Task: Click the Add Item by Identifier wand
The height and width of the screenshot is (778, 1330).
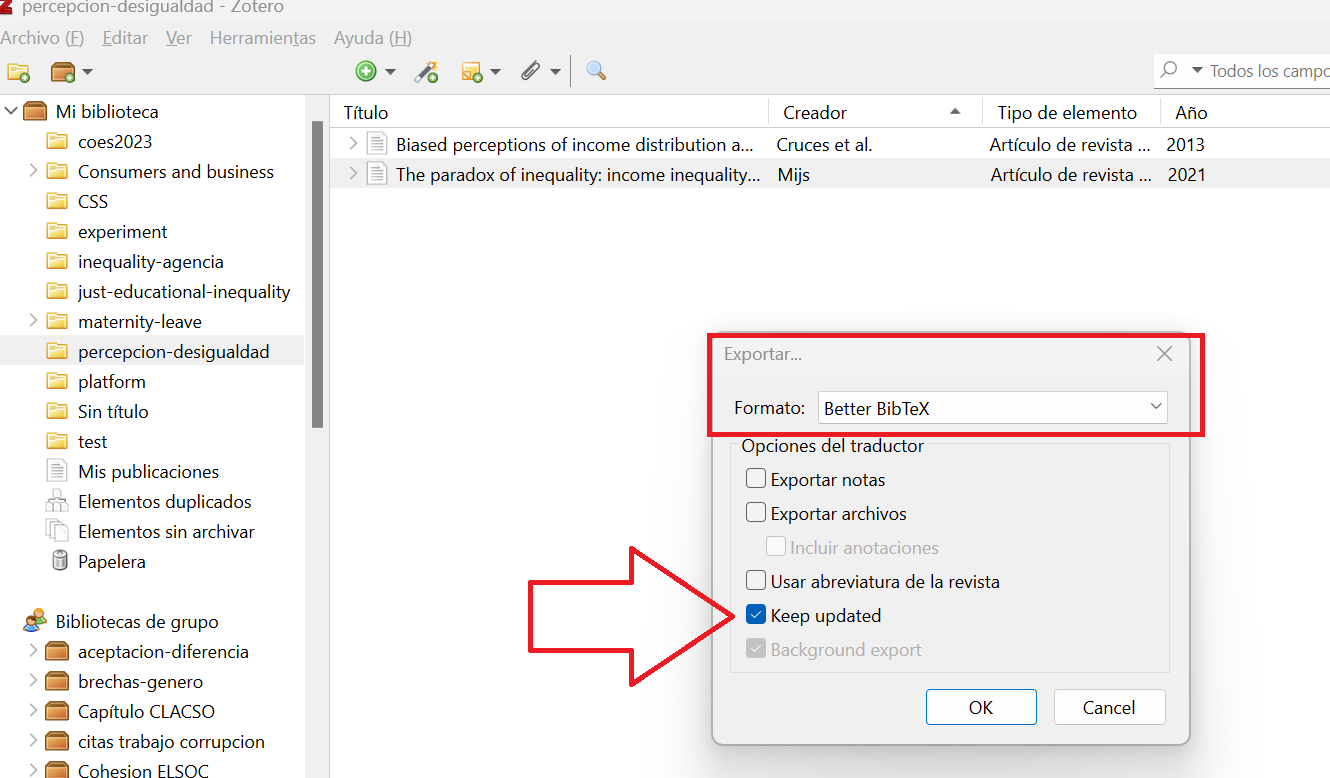Action: 427,72
